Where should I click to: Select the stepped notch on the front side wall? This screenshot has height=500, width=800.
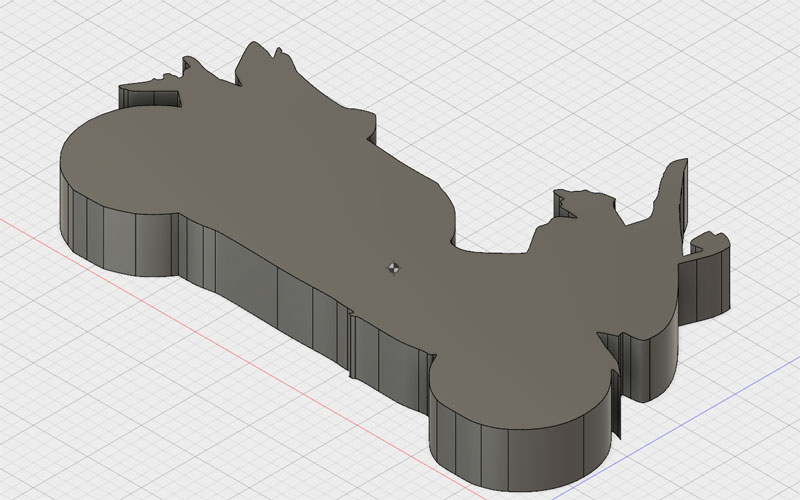352,345
